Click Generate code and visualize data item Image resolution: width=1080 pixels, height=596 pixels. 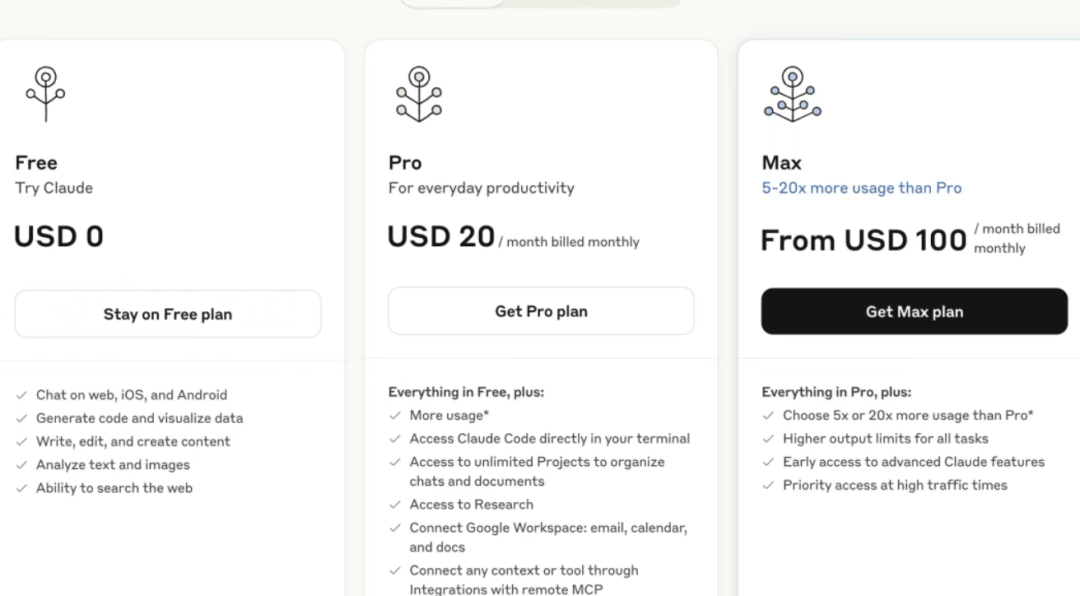(139, 418)
